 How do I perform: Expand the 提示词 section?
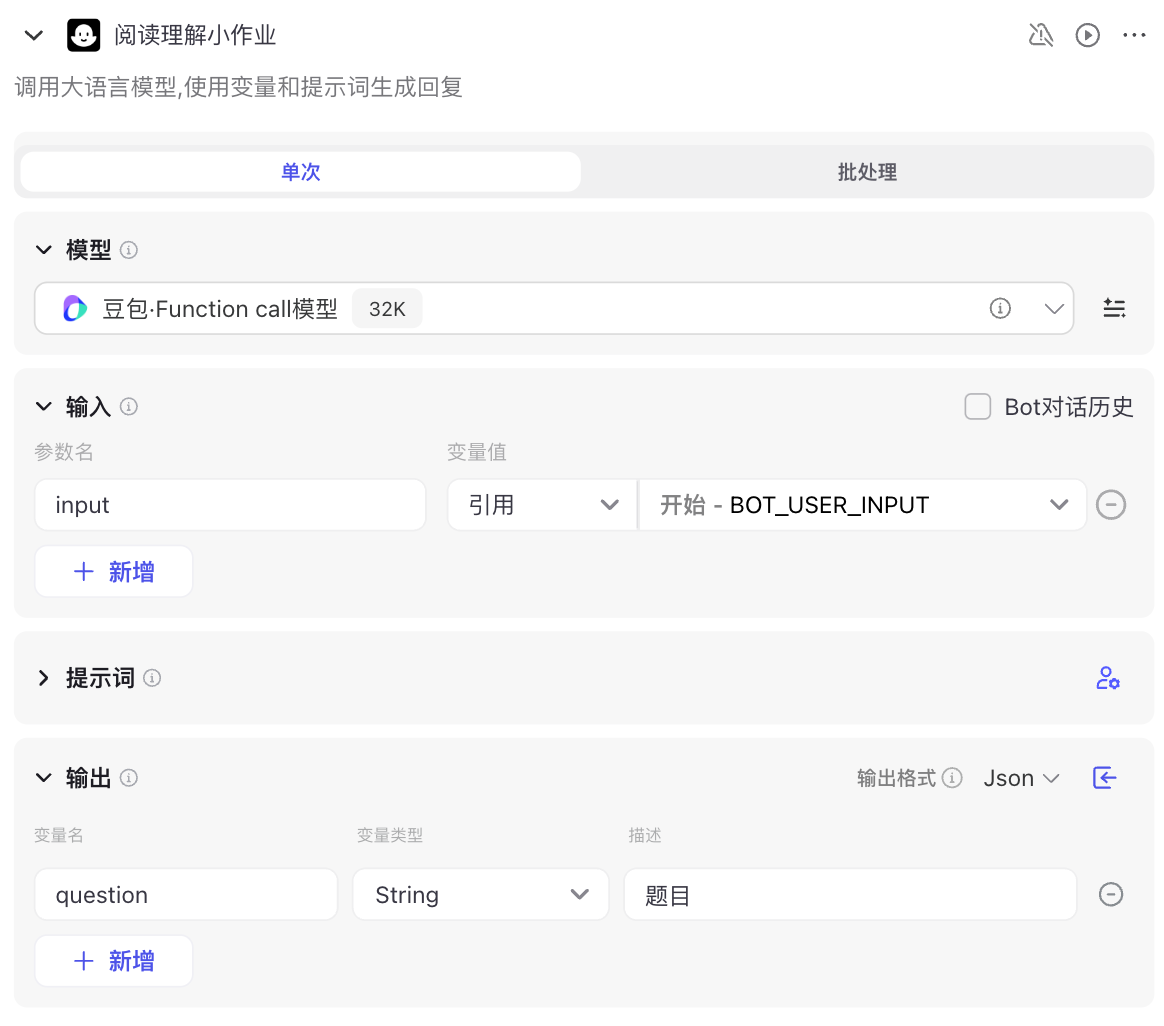coord(44,678)
